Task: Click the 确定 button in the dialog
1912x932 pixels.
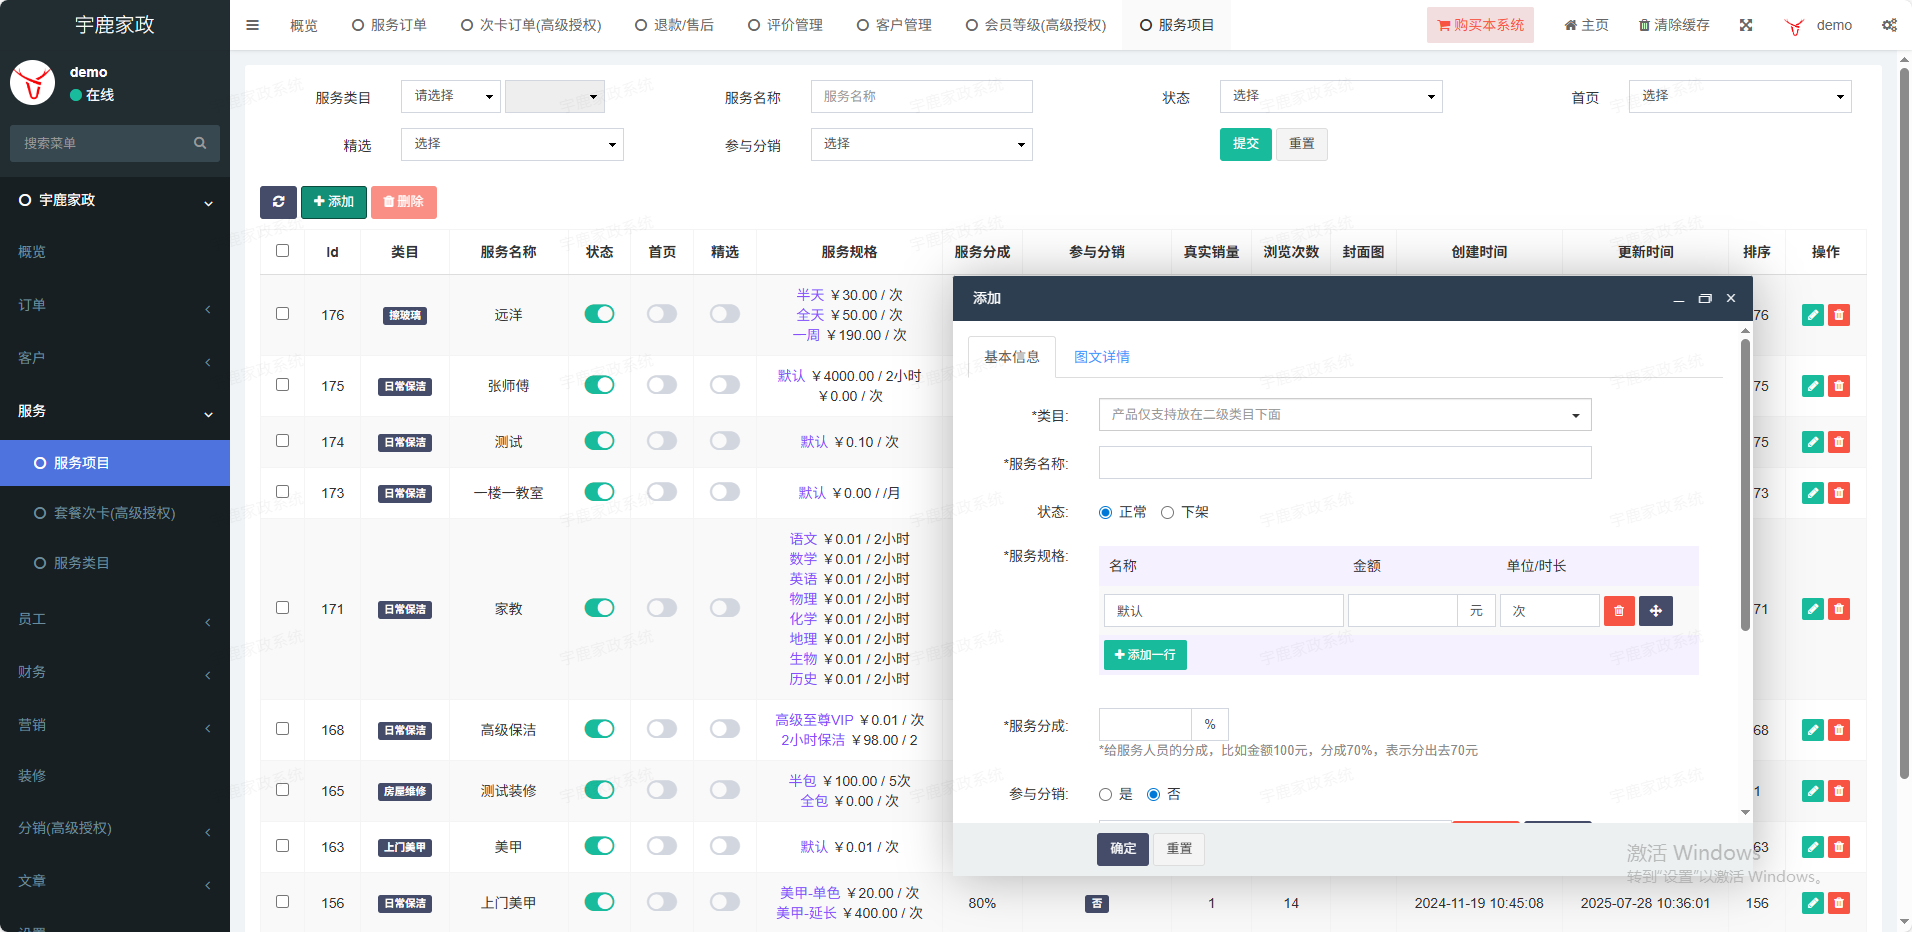Action: 1122,848
